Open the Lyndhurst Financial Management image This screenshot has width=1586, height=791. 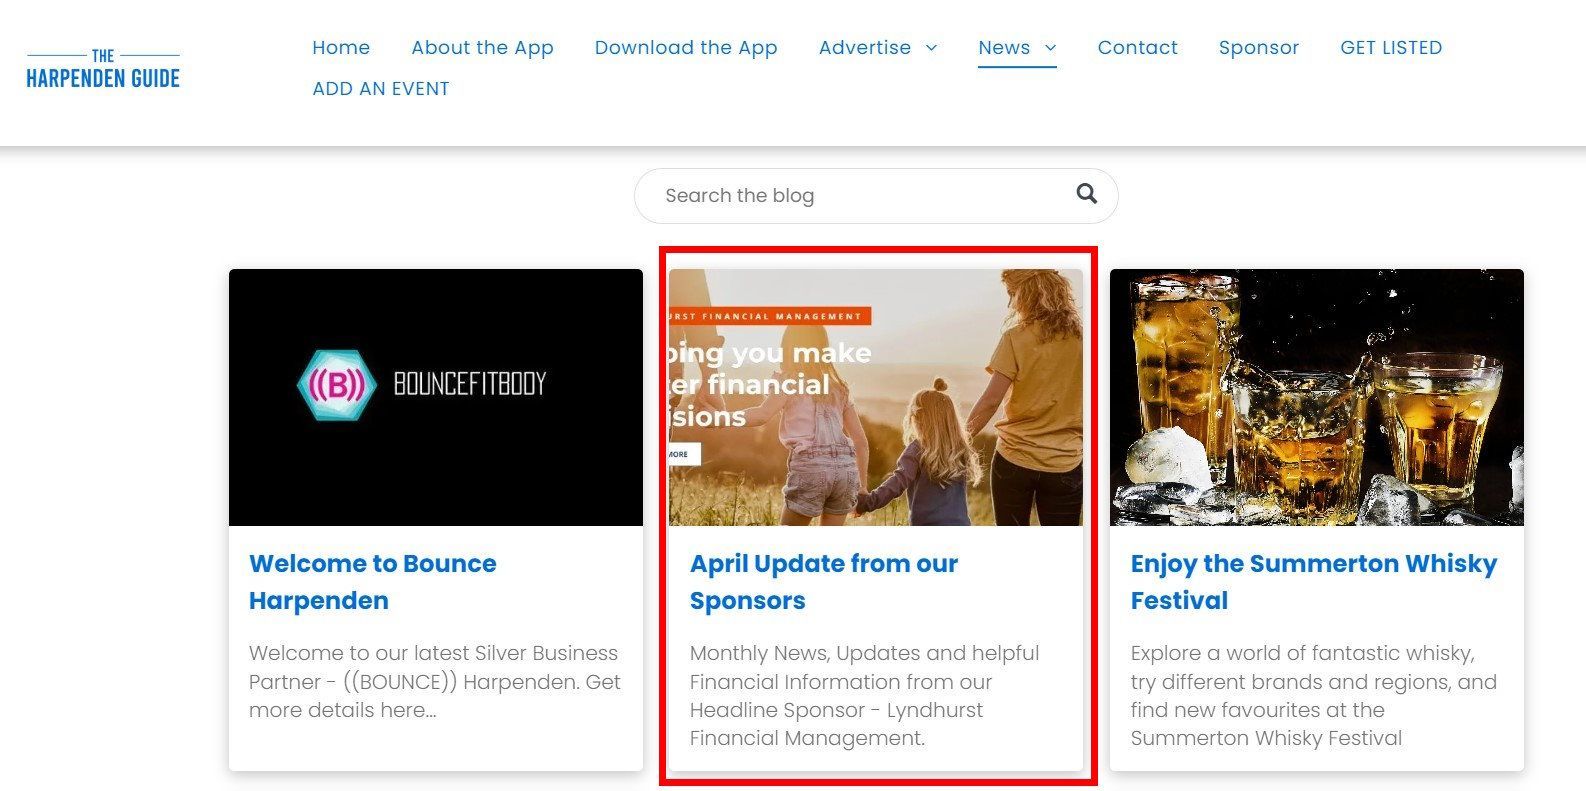coord(876,397)
